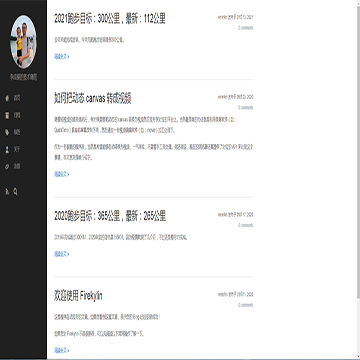360x360 pixels.
Task: Open the friend links (chain) icon in the sidebar
Action: (7, 167)
